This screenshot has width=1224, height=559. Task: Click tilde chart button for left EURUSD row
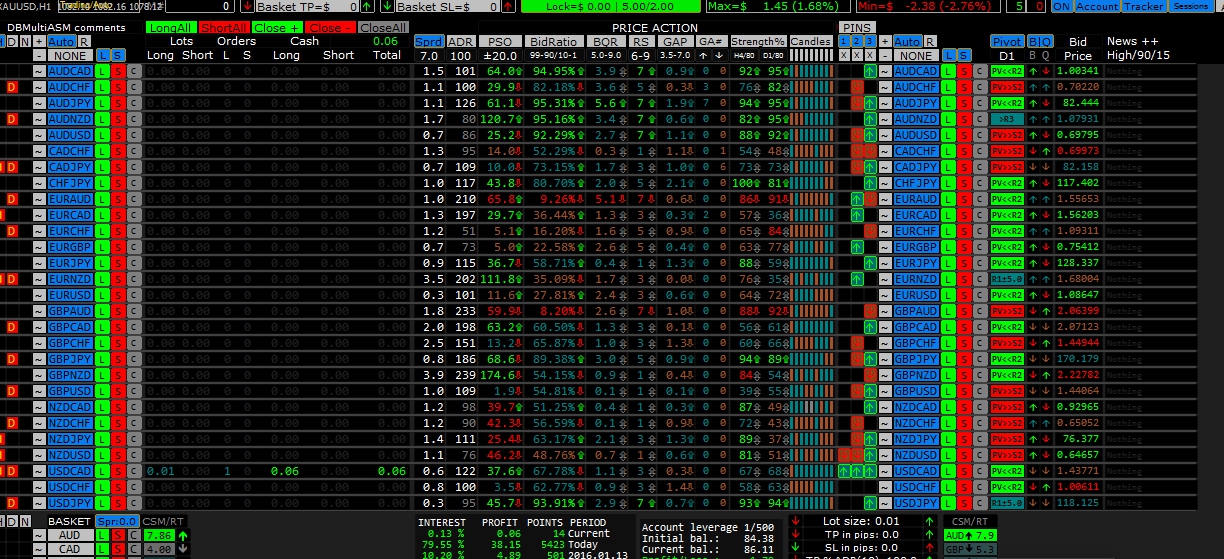[39, 295]
